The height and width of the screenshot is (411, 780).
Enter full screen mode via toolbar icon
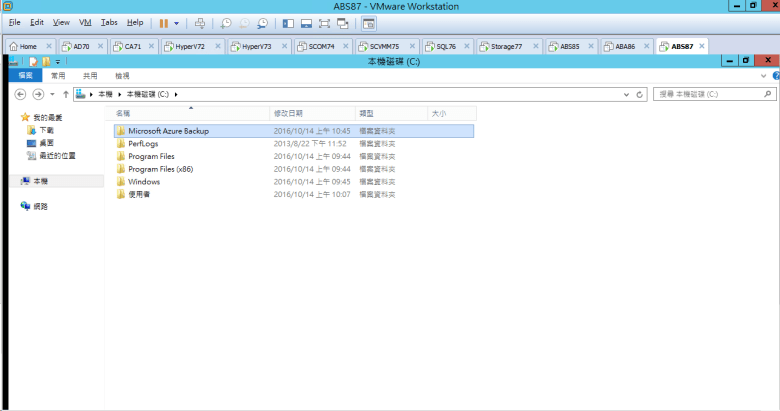tap(324, 22)
